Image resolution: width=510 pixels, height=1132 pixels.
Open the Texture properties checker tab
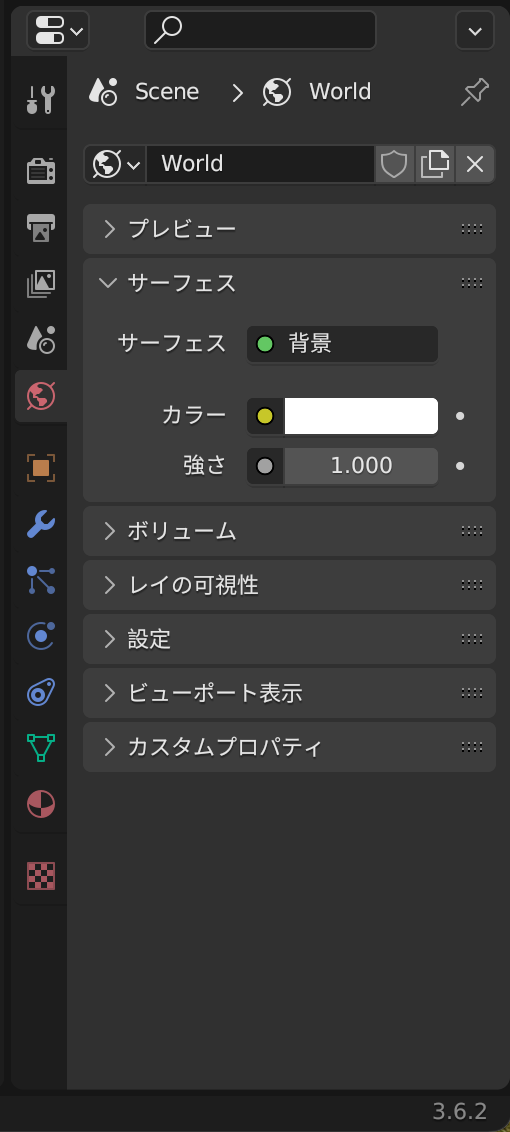click(x=40, y=876)
